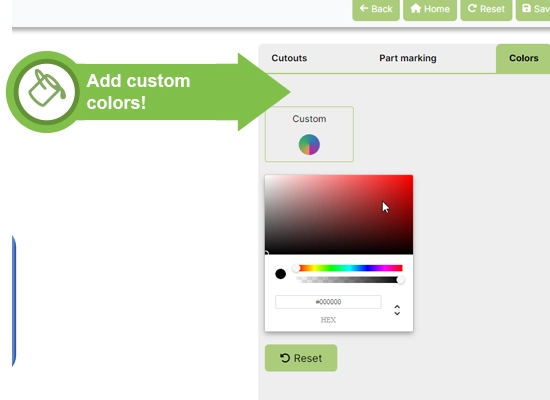Viewport: 550px width, 400px height.
Task: Click the Back arrow button
Action: [x=376, y=9]
